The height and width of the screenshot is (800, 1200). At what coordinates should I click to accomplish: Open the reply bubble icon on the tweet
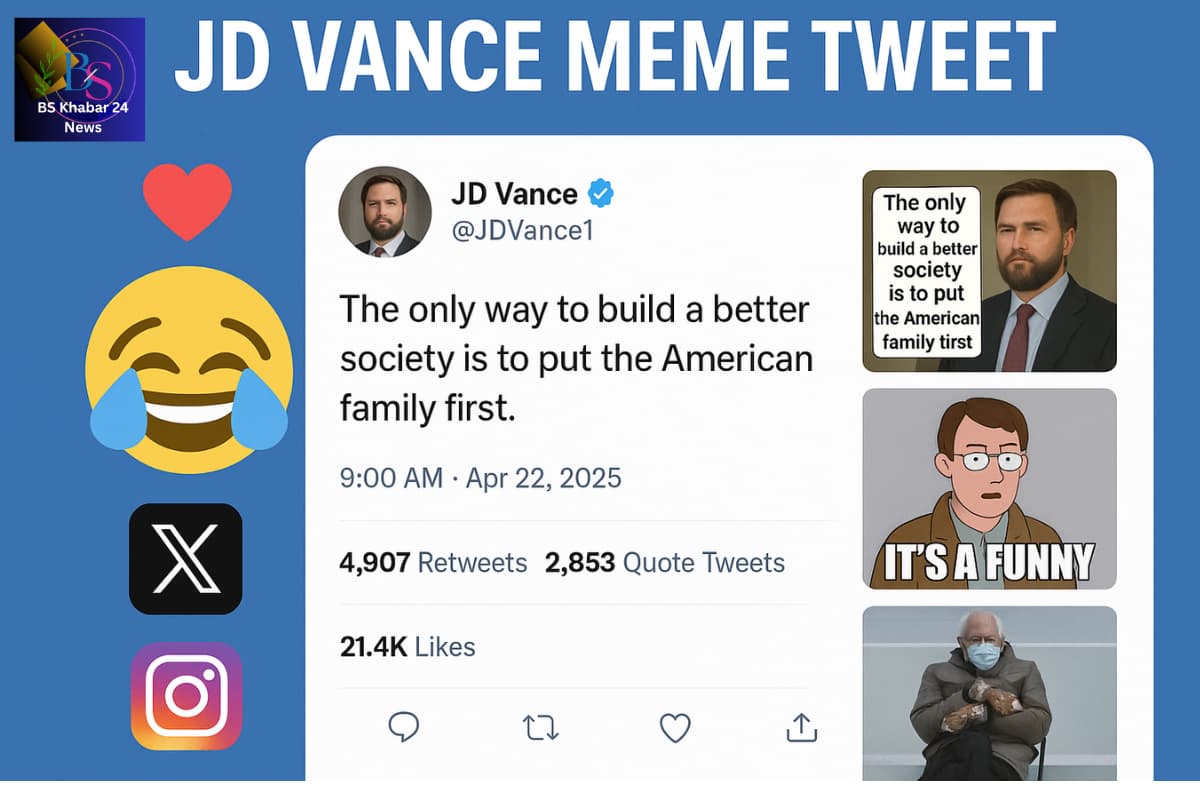pyautogui.click(x=404, y=727)
